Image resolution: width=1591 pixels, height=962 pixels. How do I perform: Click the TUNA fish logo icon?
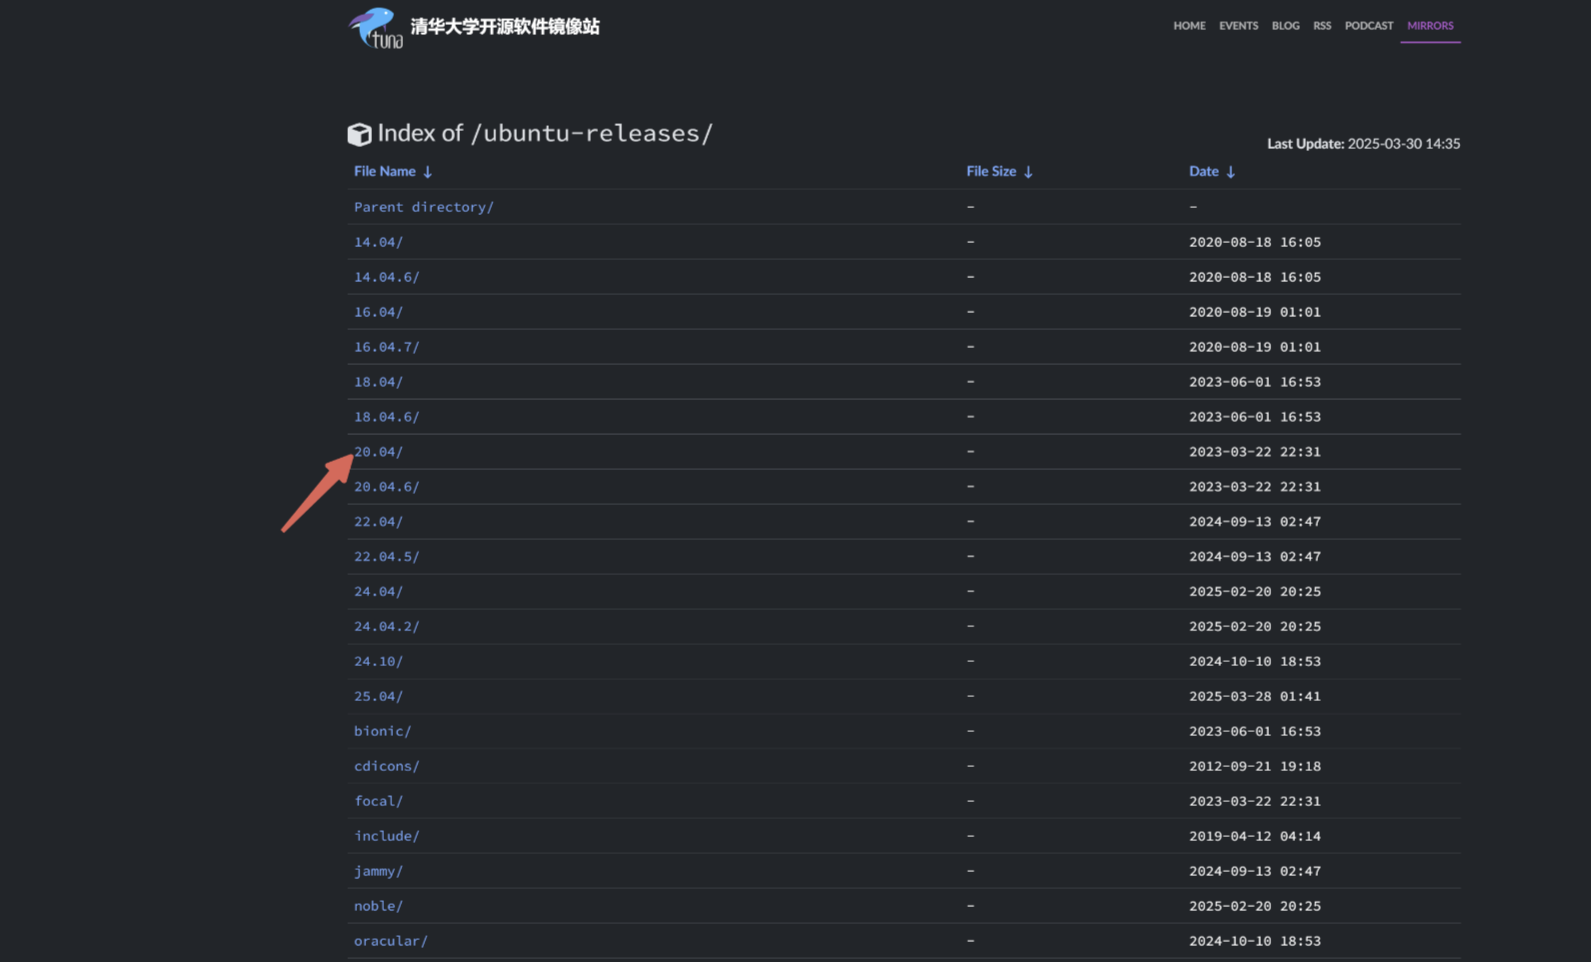click(375, 27)
